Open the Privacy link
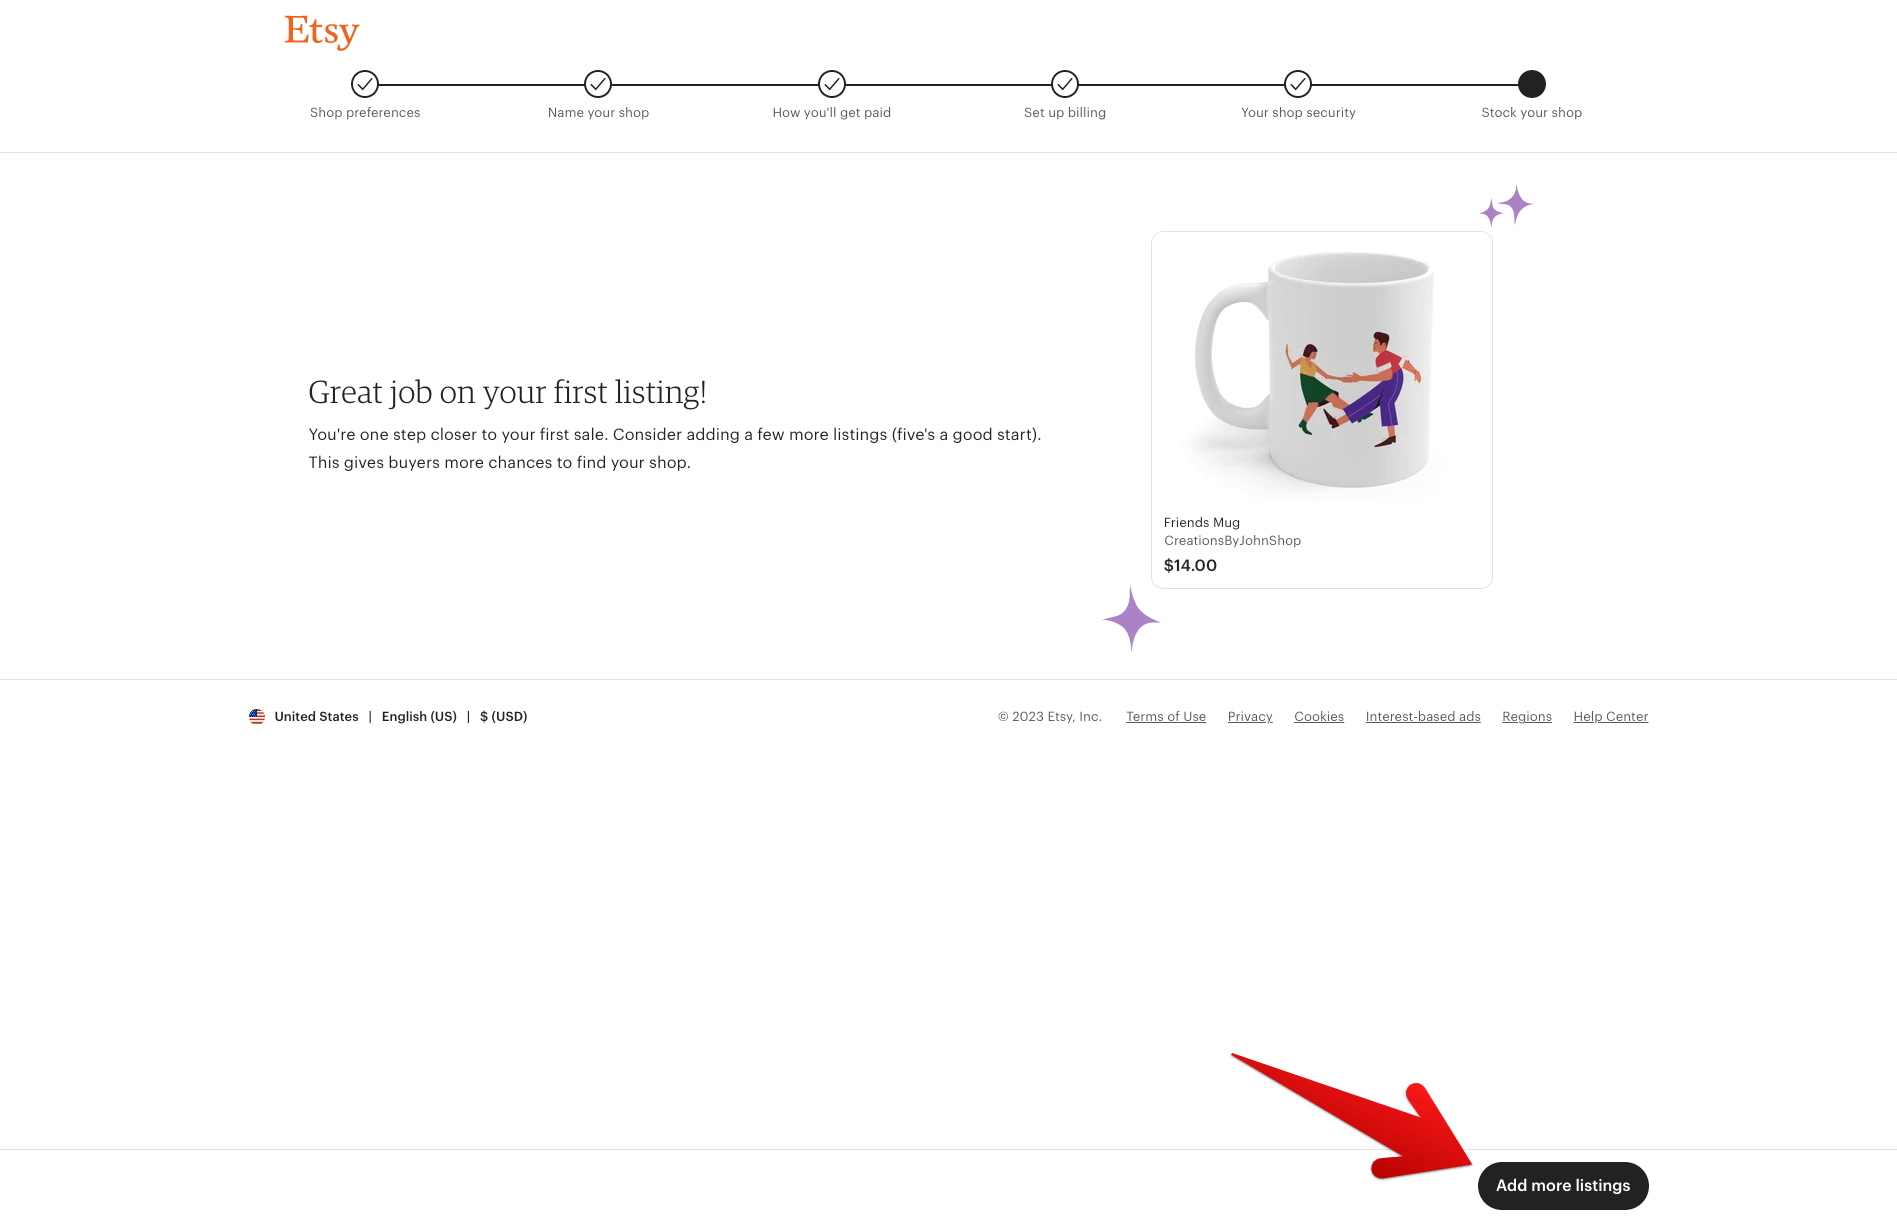This screenshot has width=1897, height=1222. coord(1250,716)
